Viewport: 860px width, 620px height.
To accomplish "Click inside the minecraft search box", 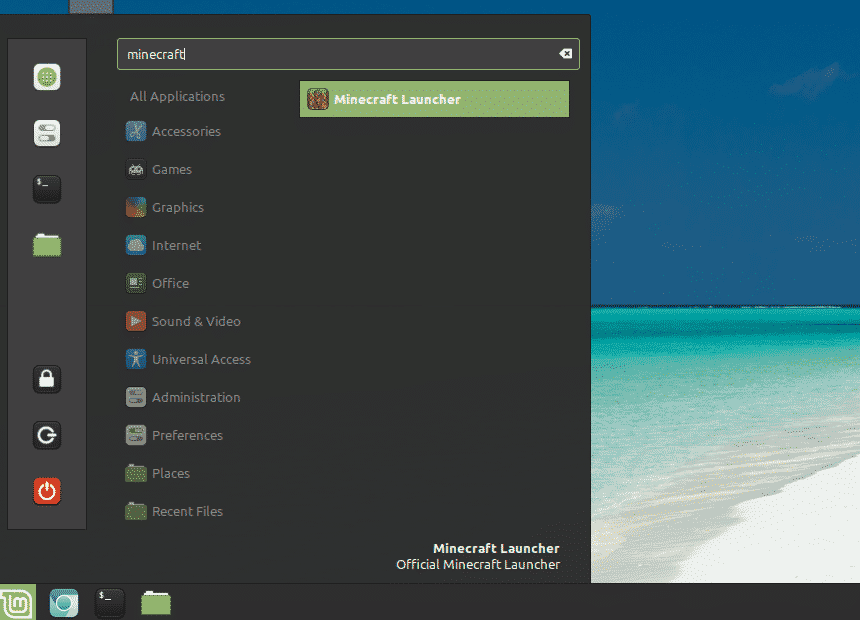I will [340, 54].
